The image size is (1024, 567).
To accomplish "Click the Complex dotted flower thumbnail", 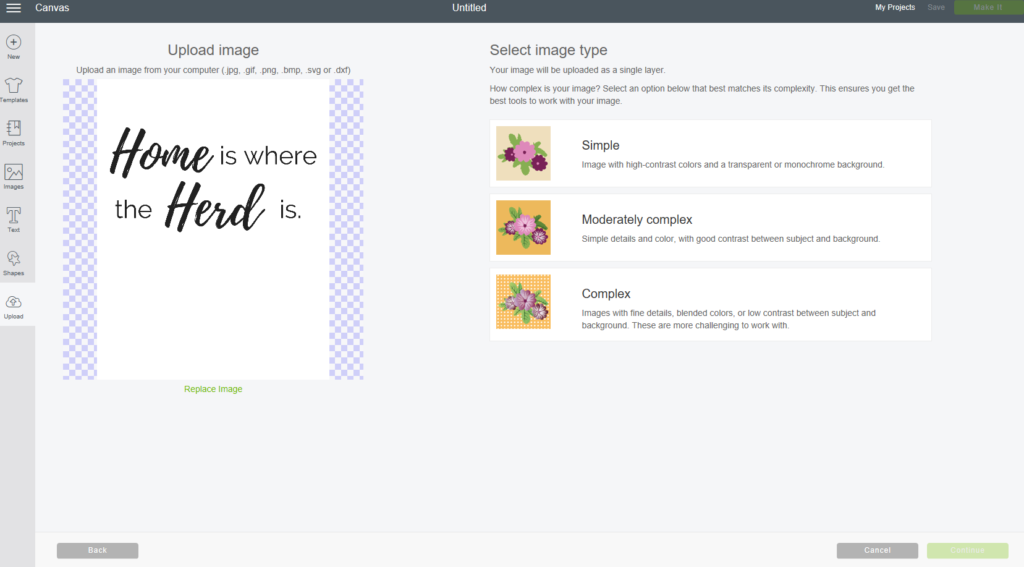I will tap(523, 302).
